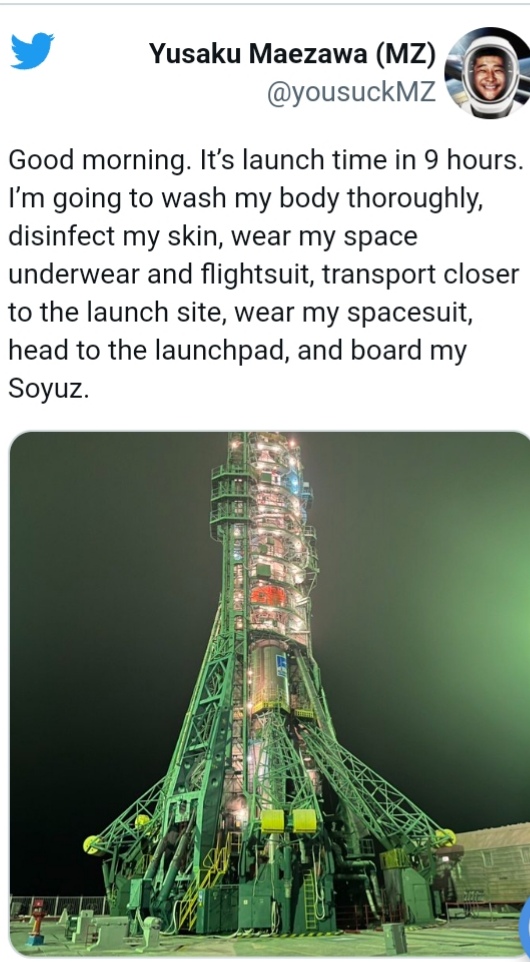Tap the yellow disc on the left gantry arm
The image size is (530, 962).
pos(93,845)
